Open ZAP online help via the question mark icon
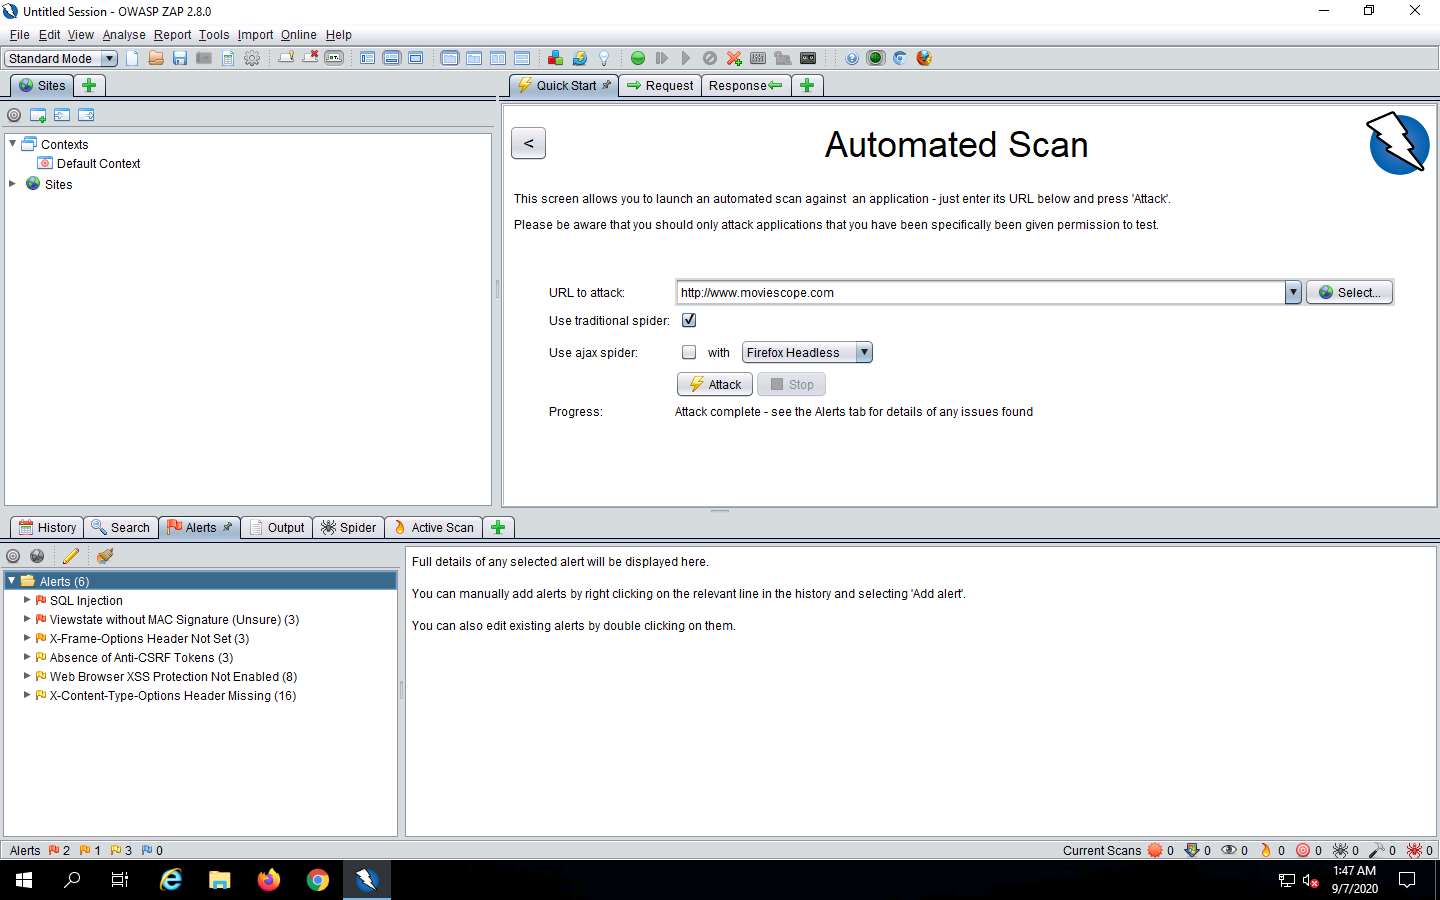The height and width of the screenshot is (900, 1440). 852,58
